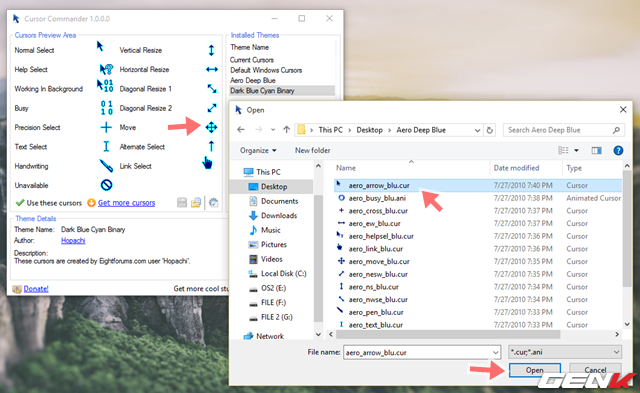Click the Horizontal Resize cursor preview
This screenshot has height=393, width=640.
click(211, 69)
